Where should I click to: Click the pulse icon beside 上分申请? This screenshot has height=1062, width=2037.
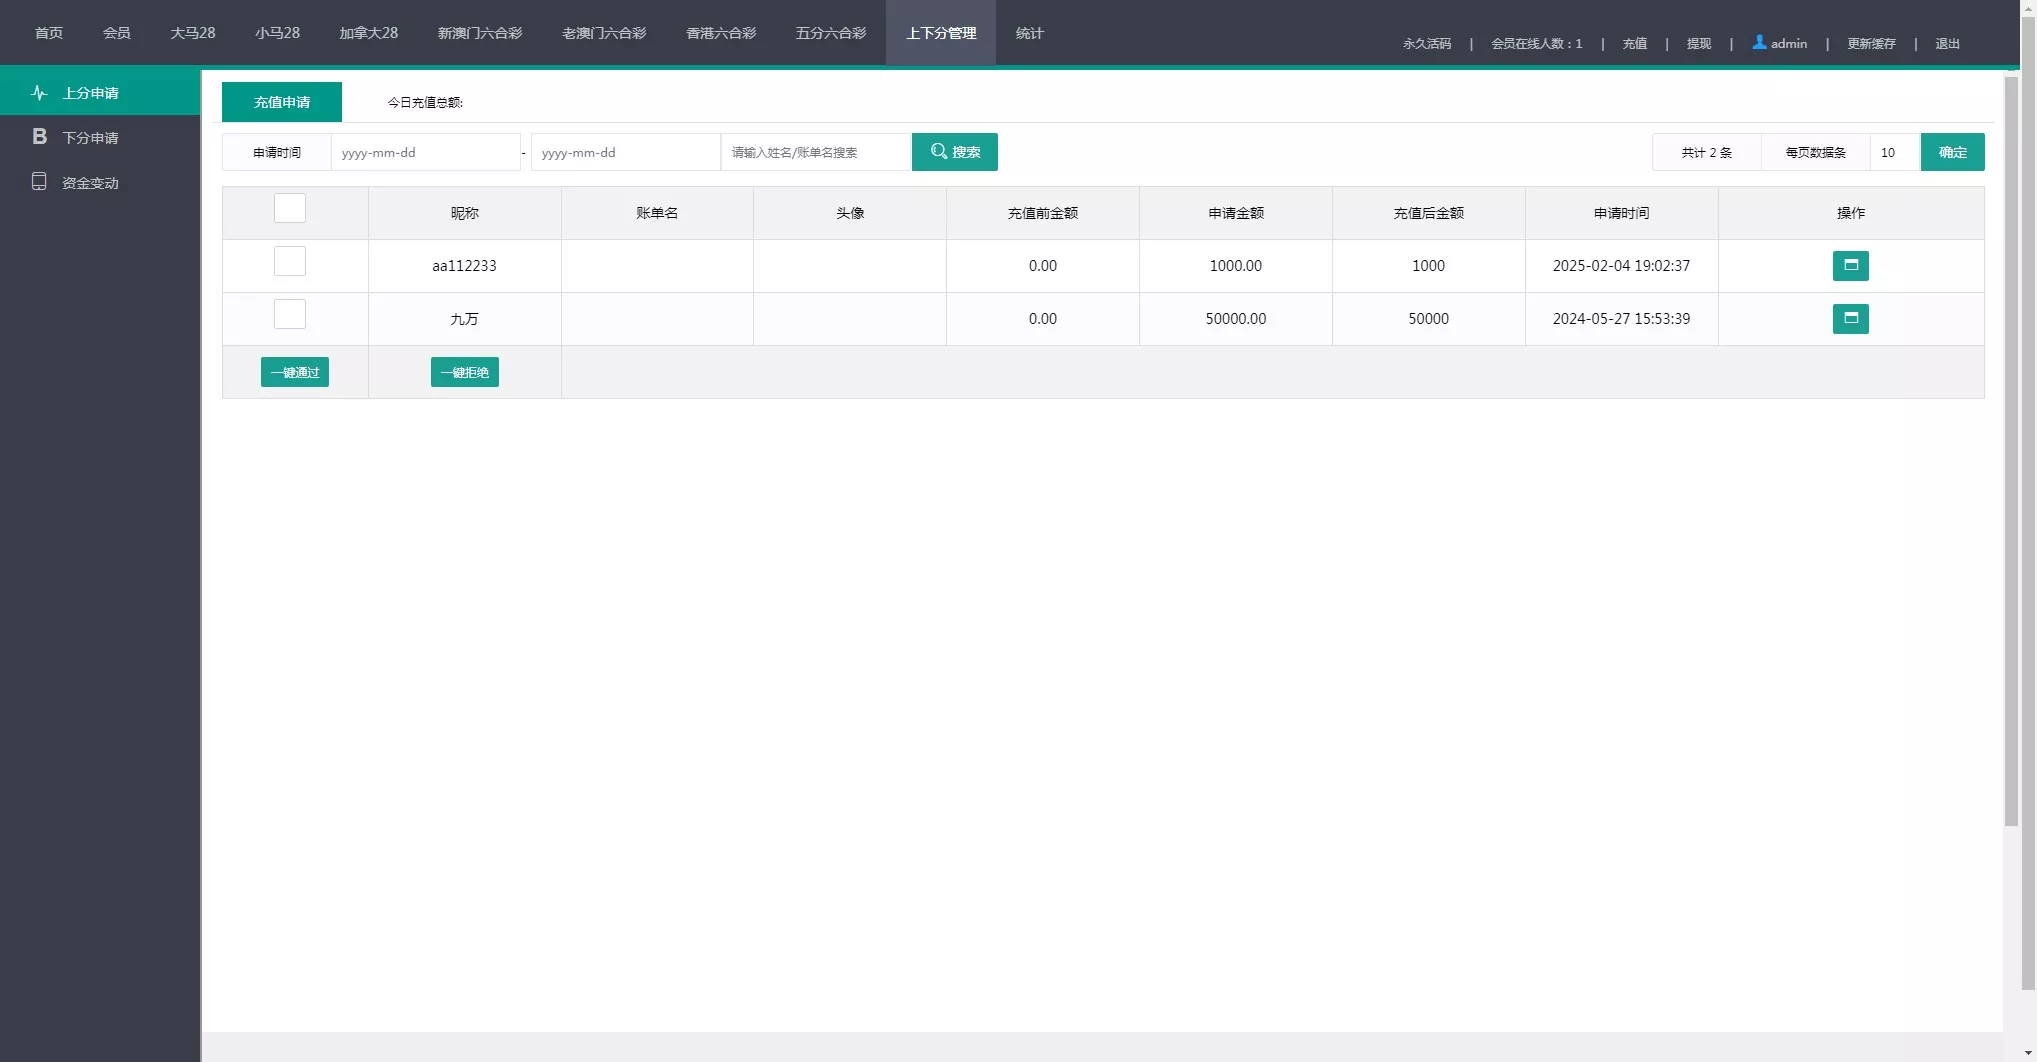click(39, 93)
